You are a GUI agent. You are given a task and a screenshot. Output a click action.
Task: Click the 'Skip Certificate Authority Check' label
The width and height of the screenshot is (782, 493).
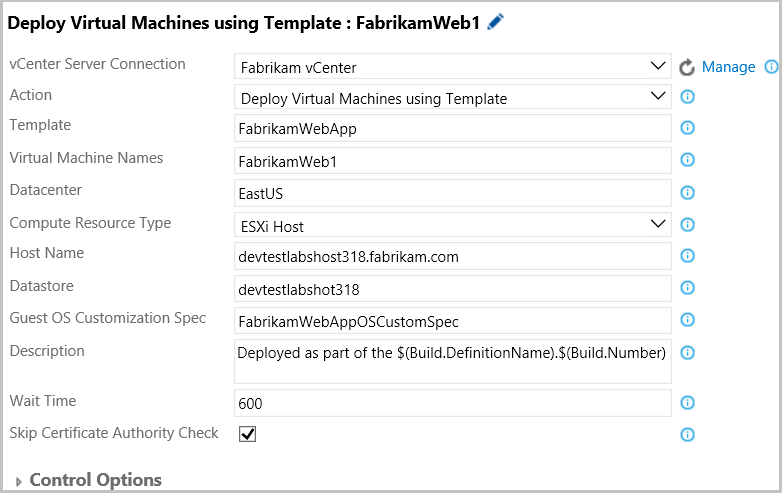[114, 433]
